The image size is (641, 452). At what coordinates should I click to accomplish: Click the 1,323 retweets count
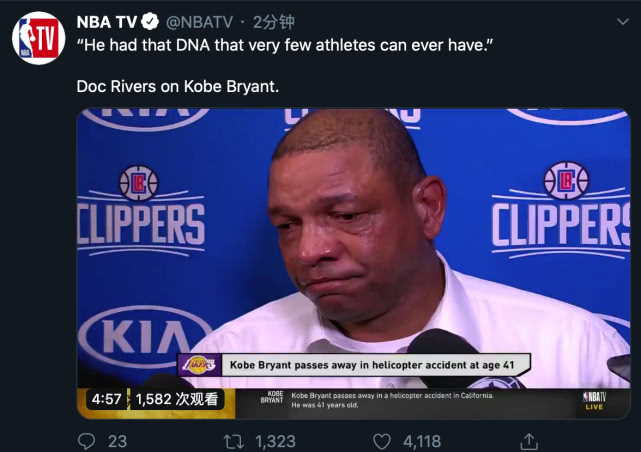click(x=274, y=440)
